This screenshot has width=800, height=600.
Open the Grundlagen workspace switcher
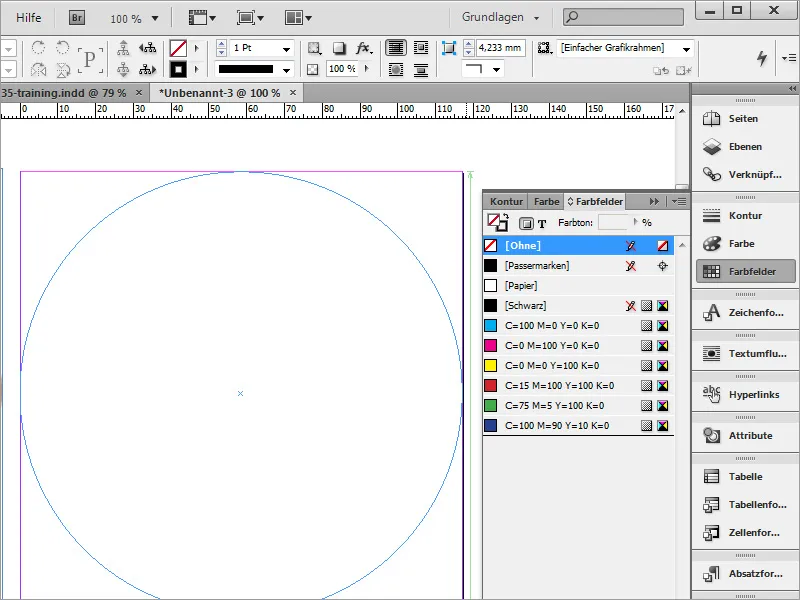pos(500,17)
